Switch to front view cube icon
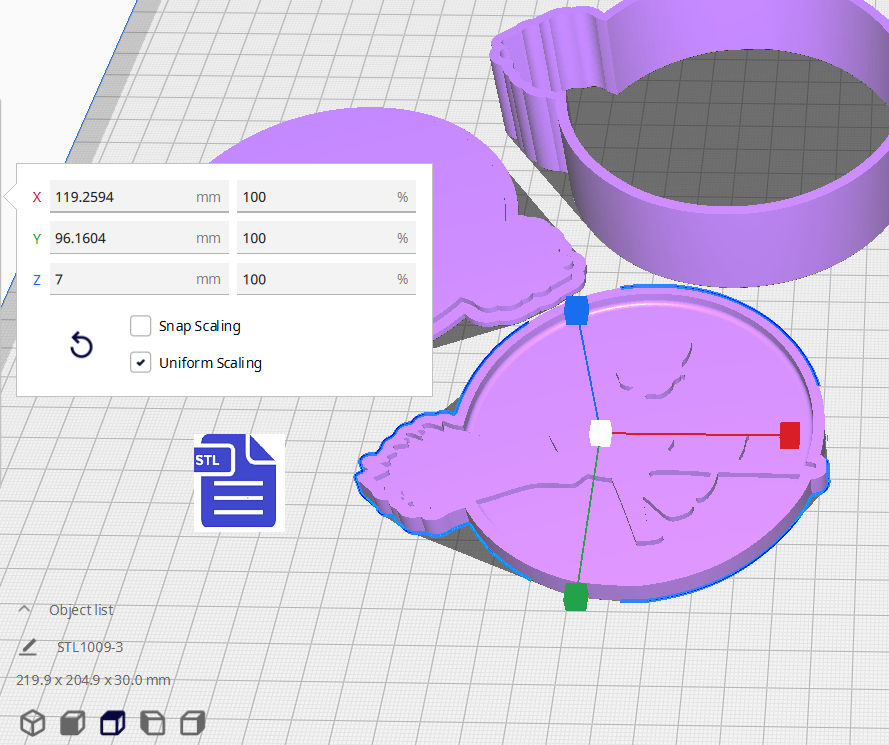 click(72, 722)
